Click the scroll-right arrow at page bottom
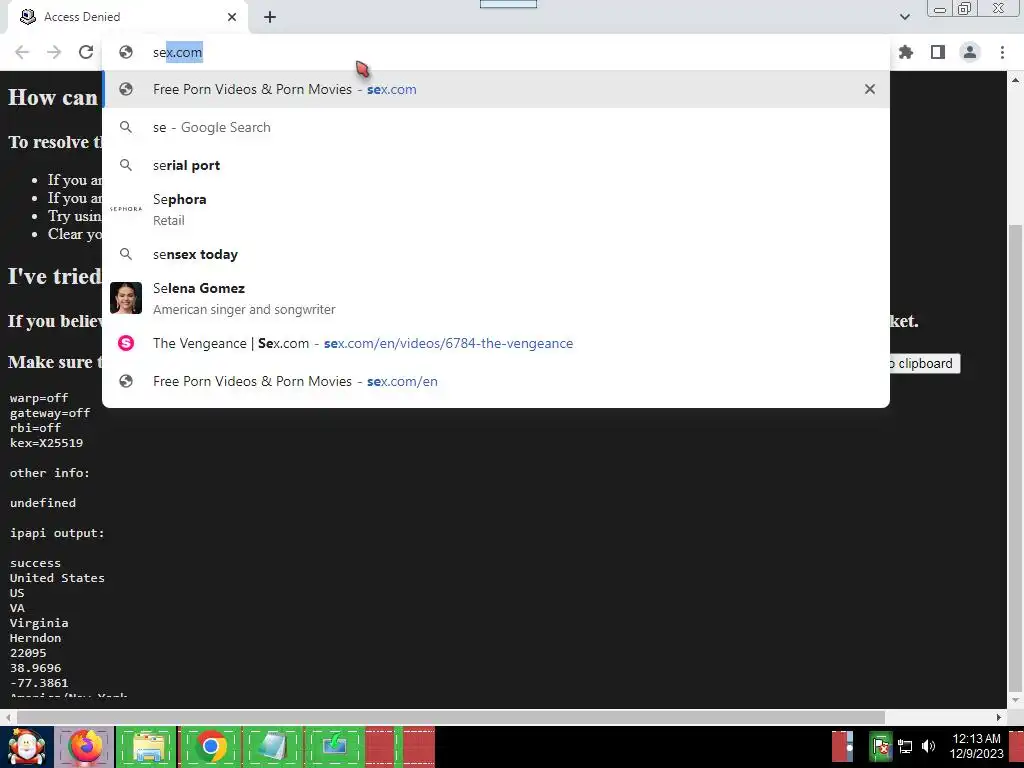Screen dimensions: 1024x768 tap(999, 717)
